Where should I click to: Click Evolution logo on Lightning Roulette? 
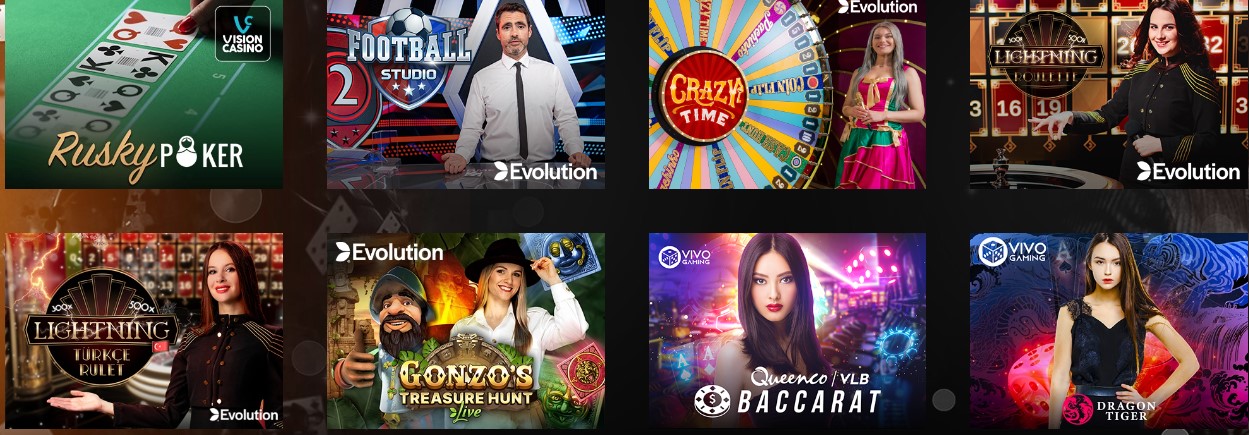(1189, 171)
